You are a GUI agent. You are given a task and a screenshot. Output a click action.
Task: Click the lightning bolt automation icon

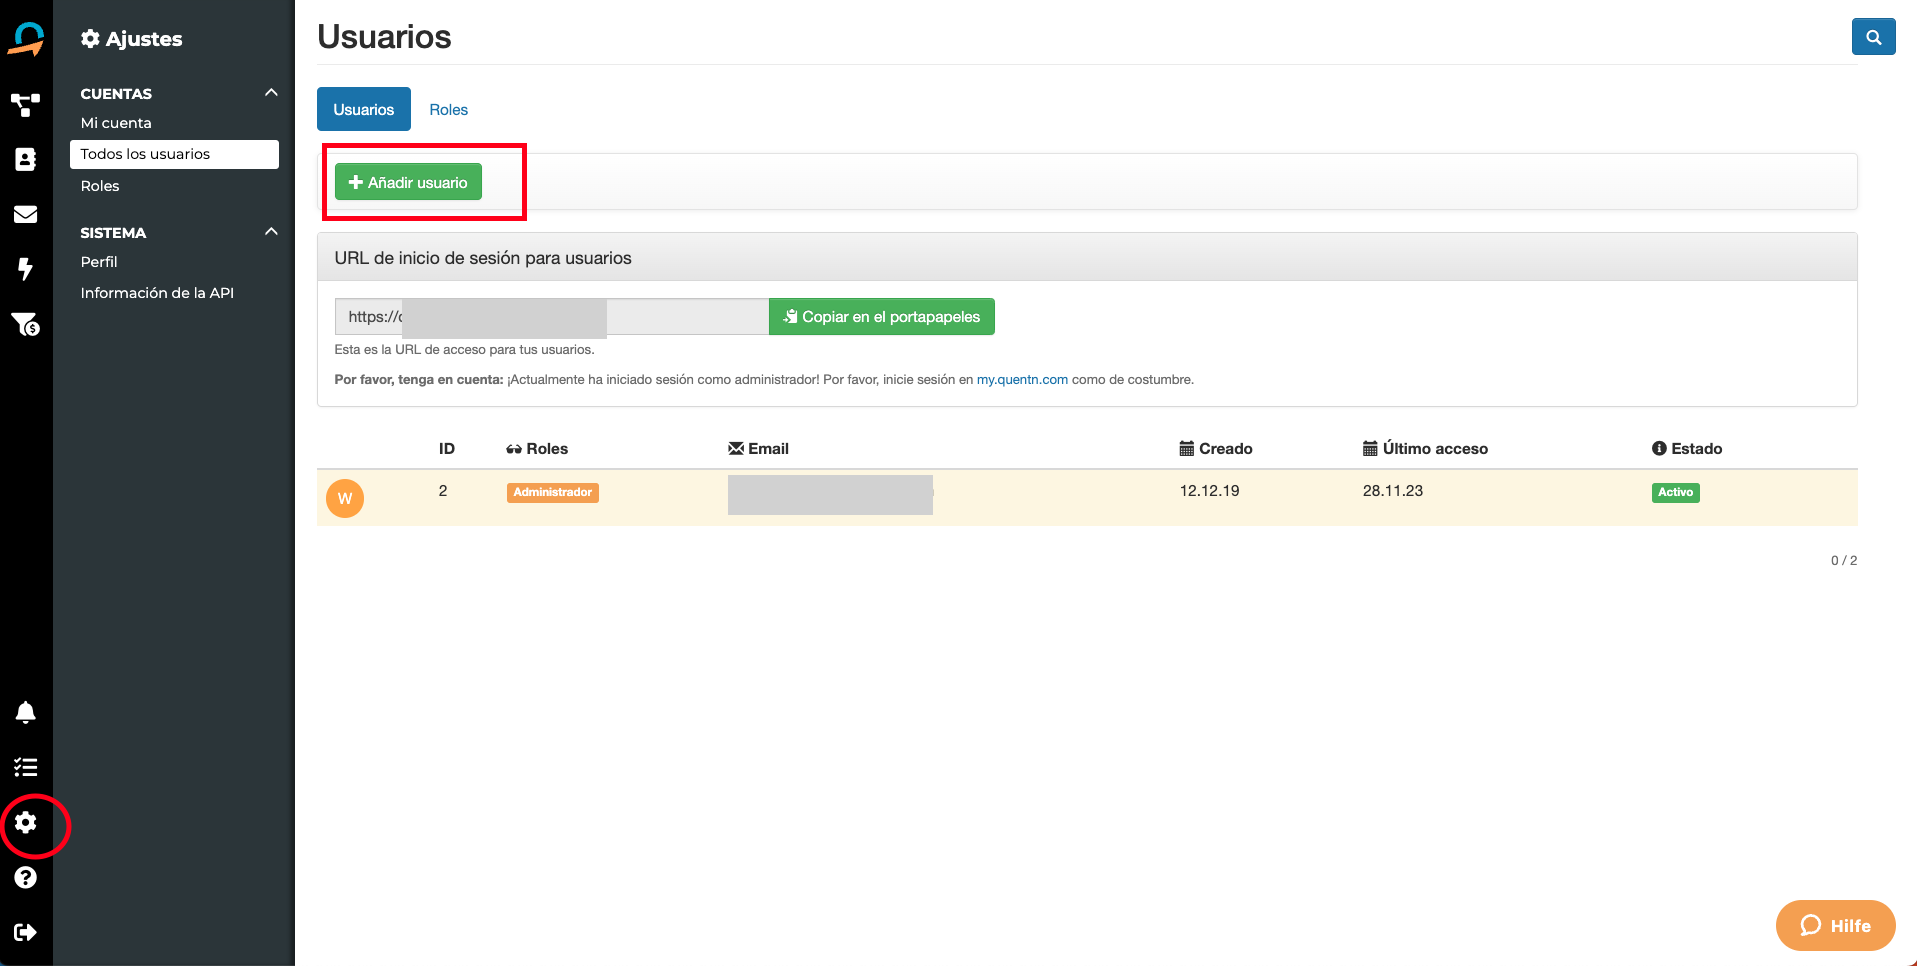coord(26,269)
